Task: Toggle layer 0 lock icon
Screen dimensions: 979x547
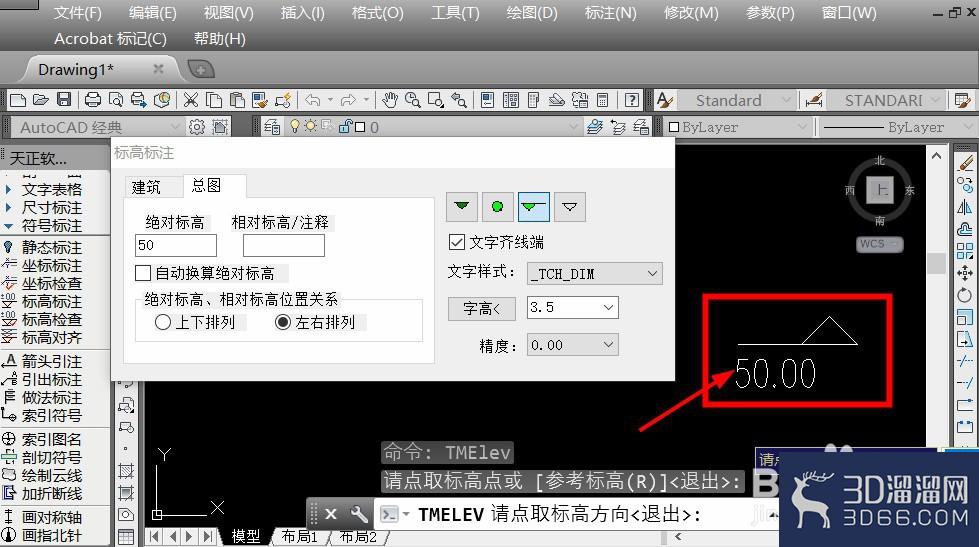Action: (344, 127)
